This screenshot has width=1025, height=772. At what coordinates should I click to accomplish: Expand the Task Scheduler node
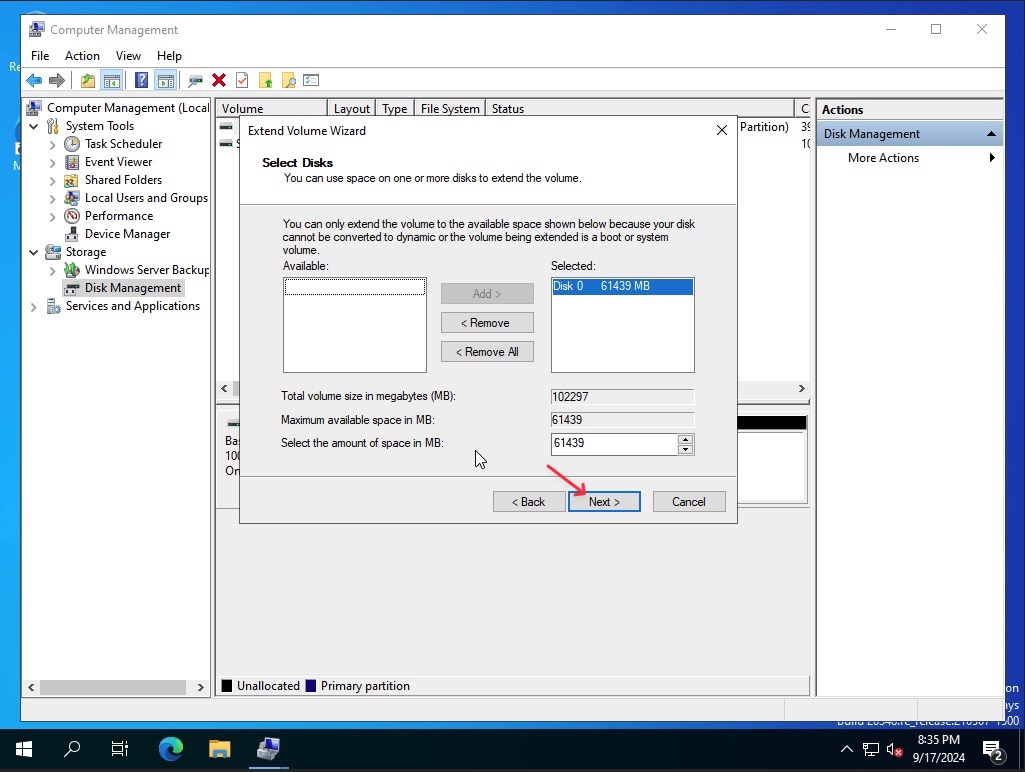[52, 144]
